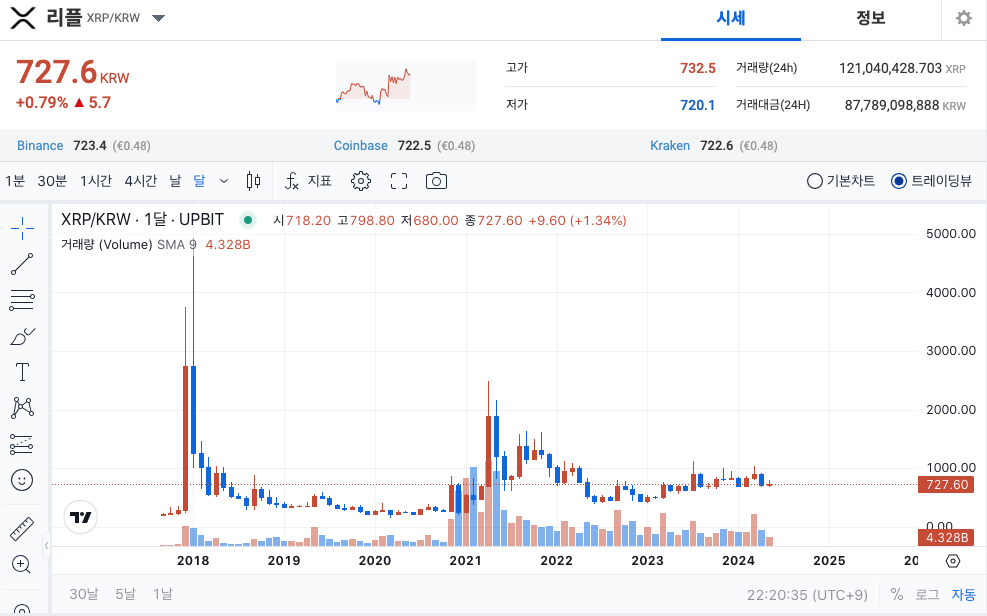987x616 pixels.
Task: Set the chart range to 1달
Action: (x=162, y=594)
